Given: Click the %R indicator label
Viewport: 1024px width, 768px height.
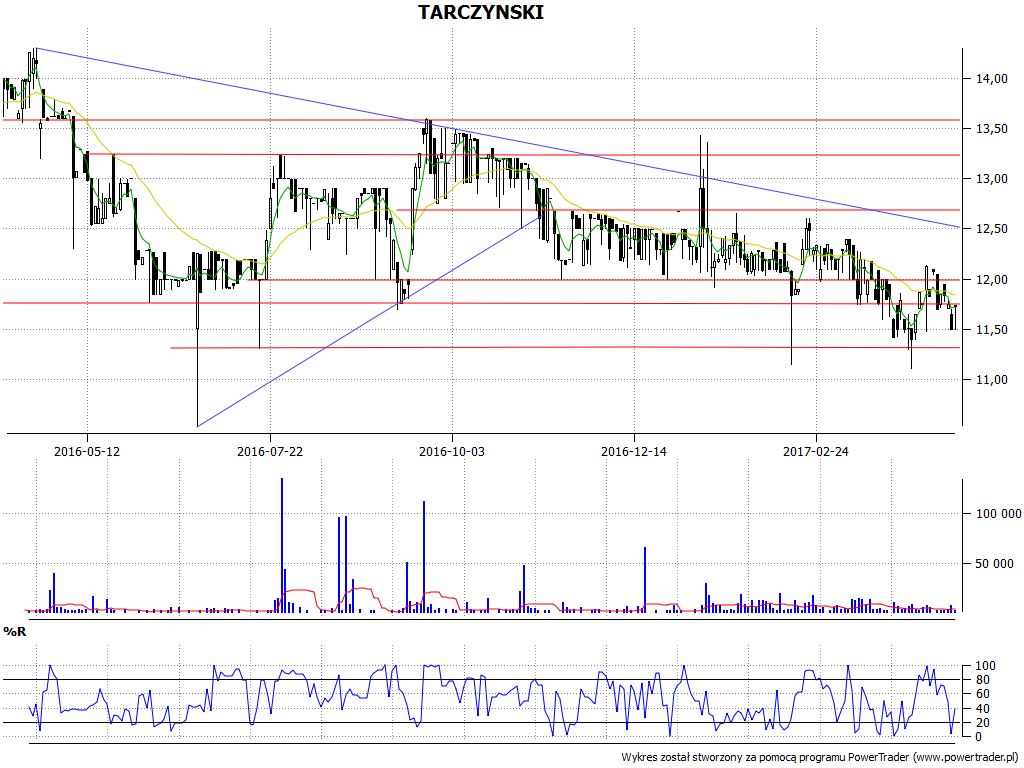Looking at the screenshot, I should [x=15, y=632].
